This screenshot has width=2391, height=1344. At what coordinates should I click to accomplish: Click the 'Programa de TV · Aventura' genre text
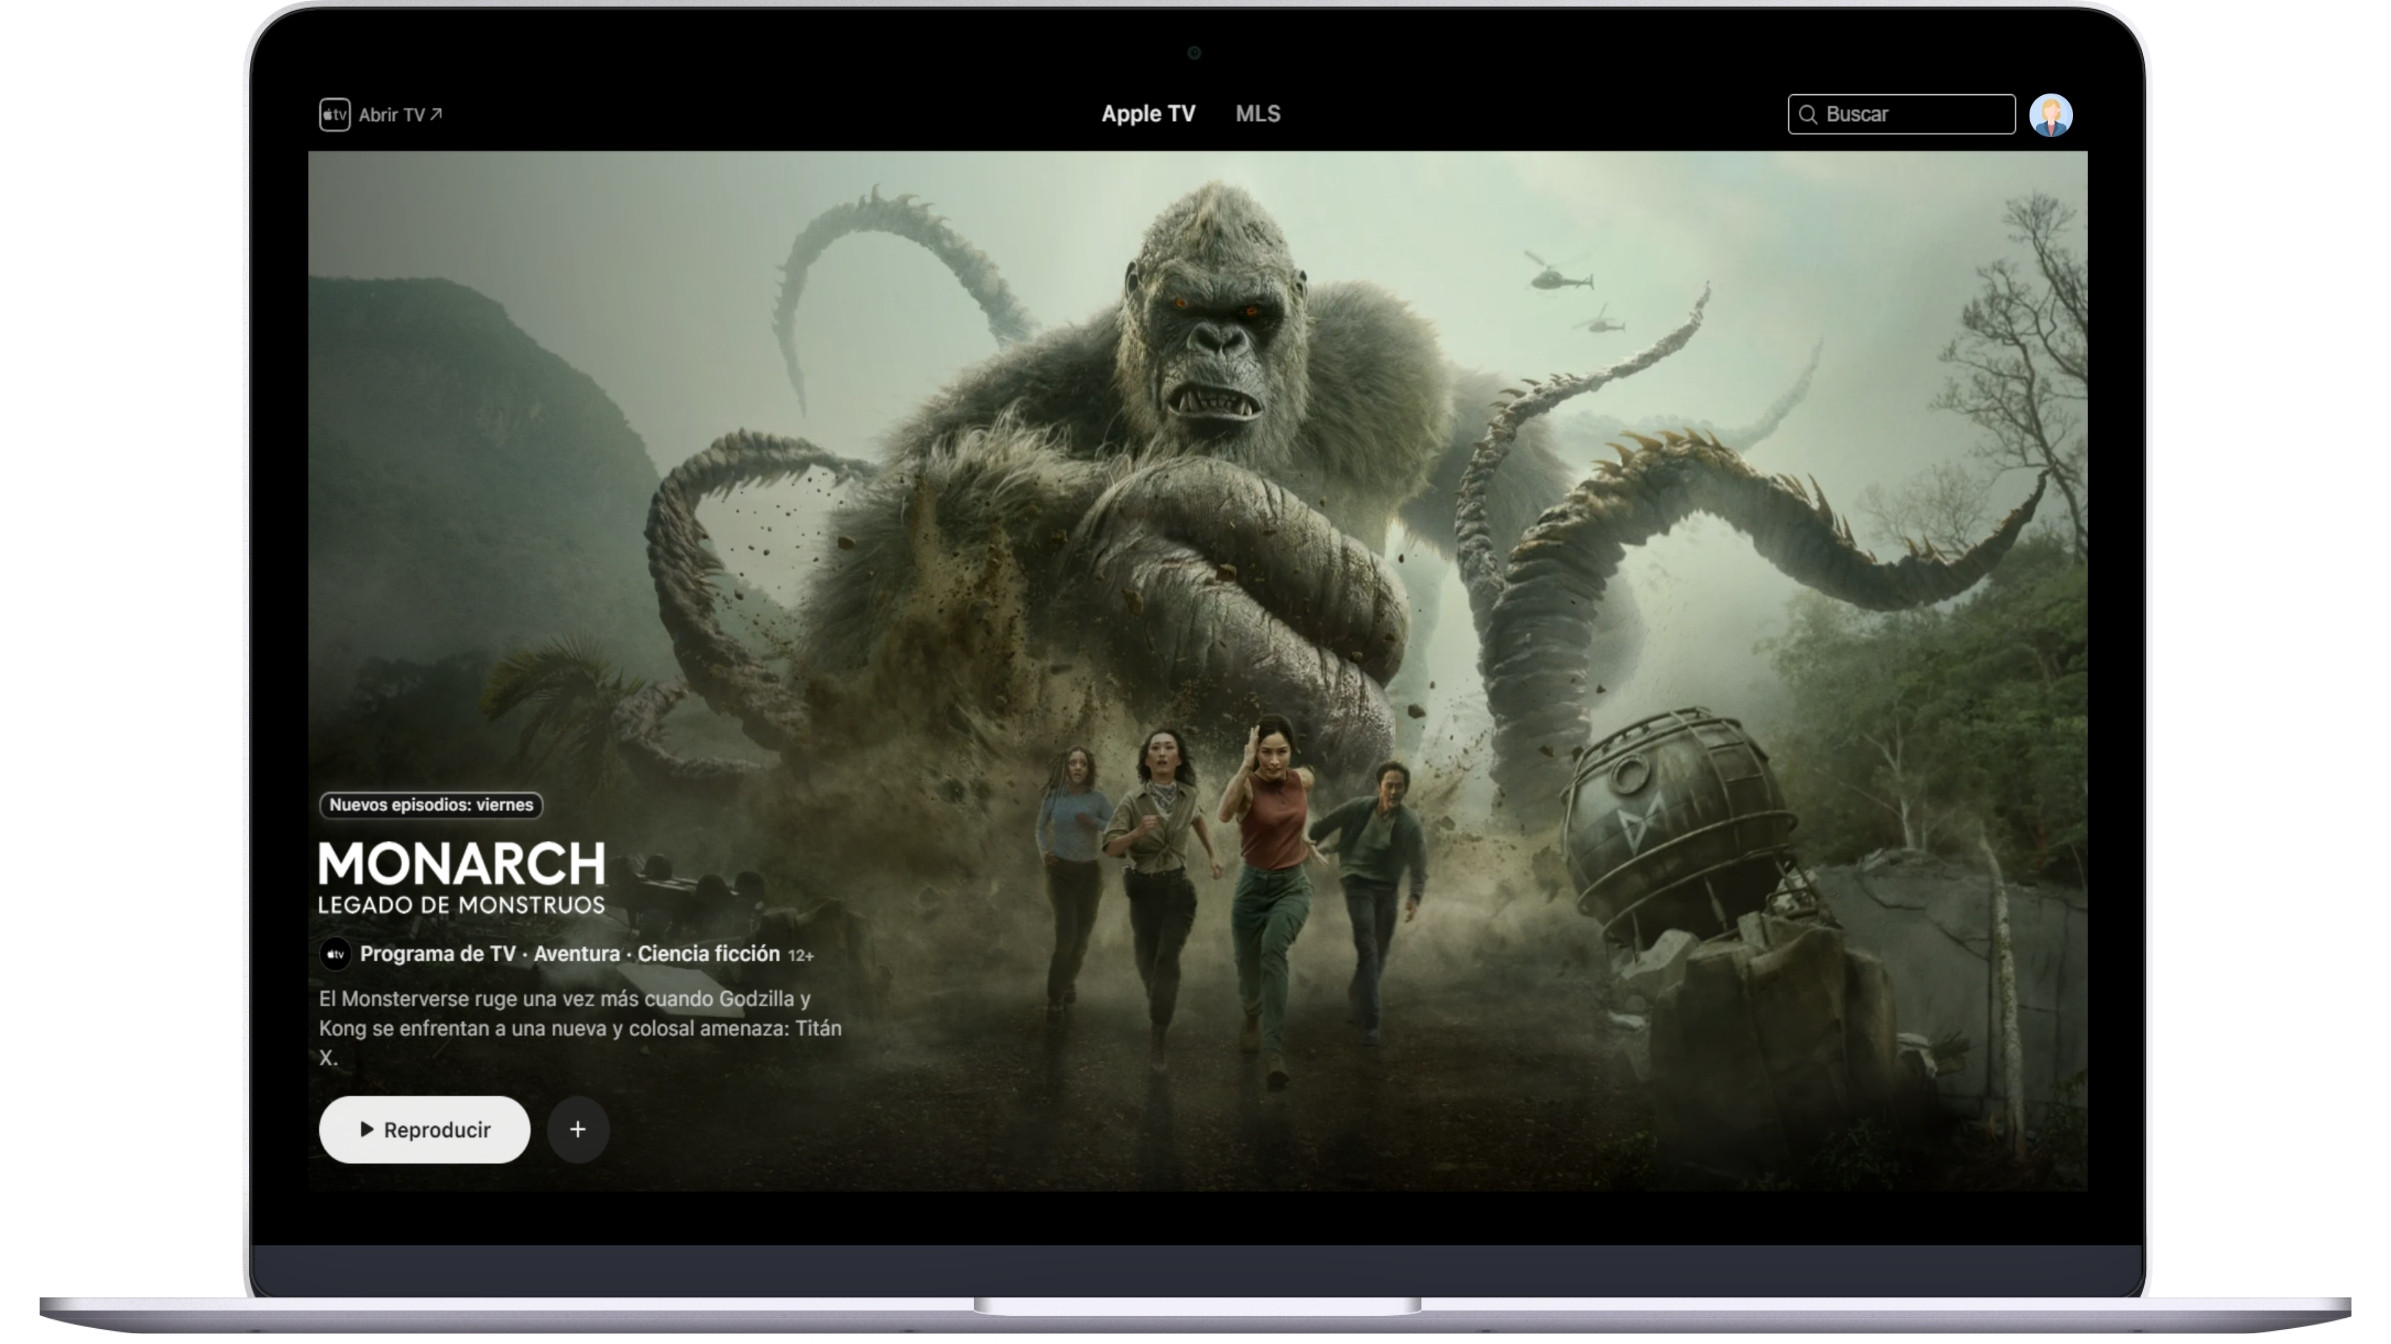490,954
